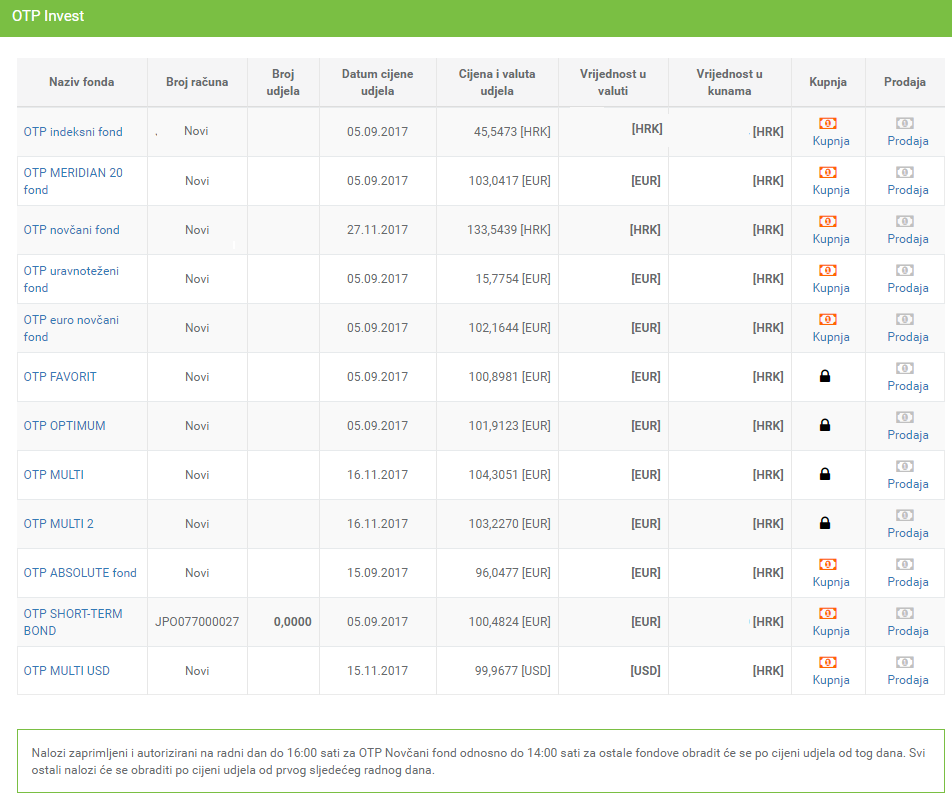This screenshot has height=797, width=952.
Task: Click the Kupnja icon for OTP MERIDIAN 20 fond
Action: [828, 173]
